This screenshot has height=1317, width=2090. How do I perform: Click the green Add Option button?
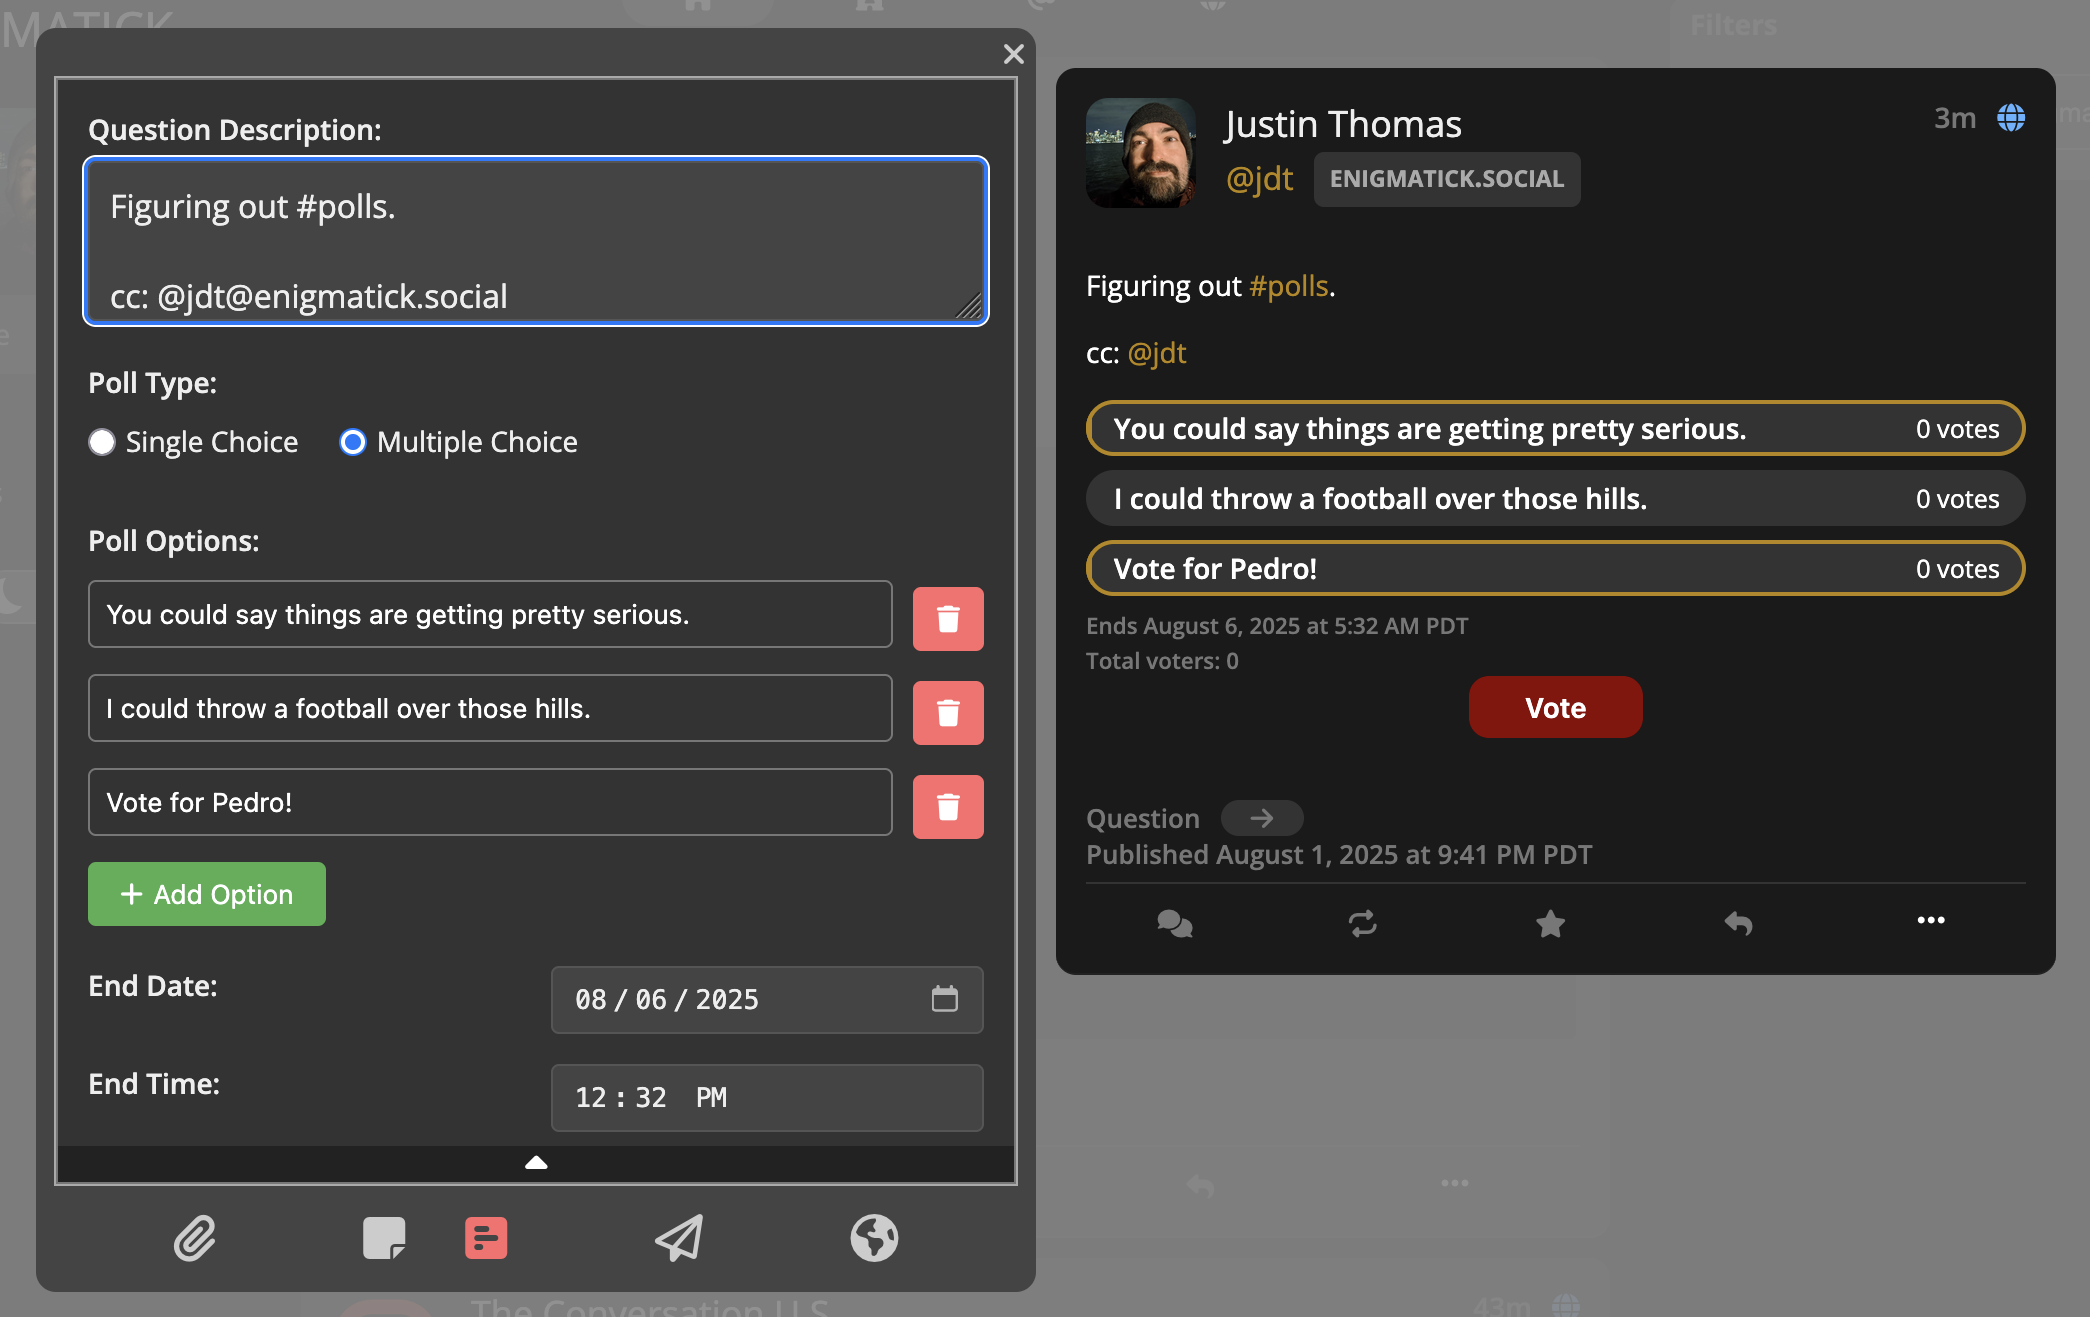(207, 894)
